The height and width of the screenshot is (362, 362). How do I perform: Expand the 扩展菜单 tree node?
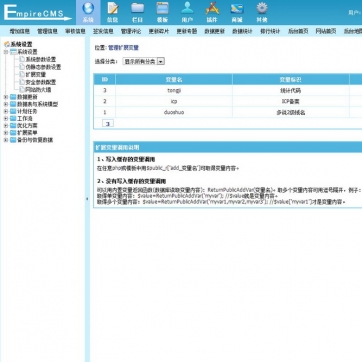[x=6, y=133]
